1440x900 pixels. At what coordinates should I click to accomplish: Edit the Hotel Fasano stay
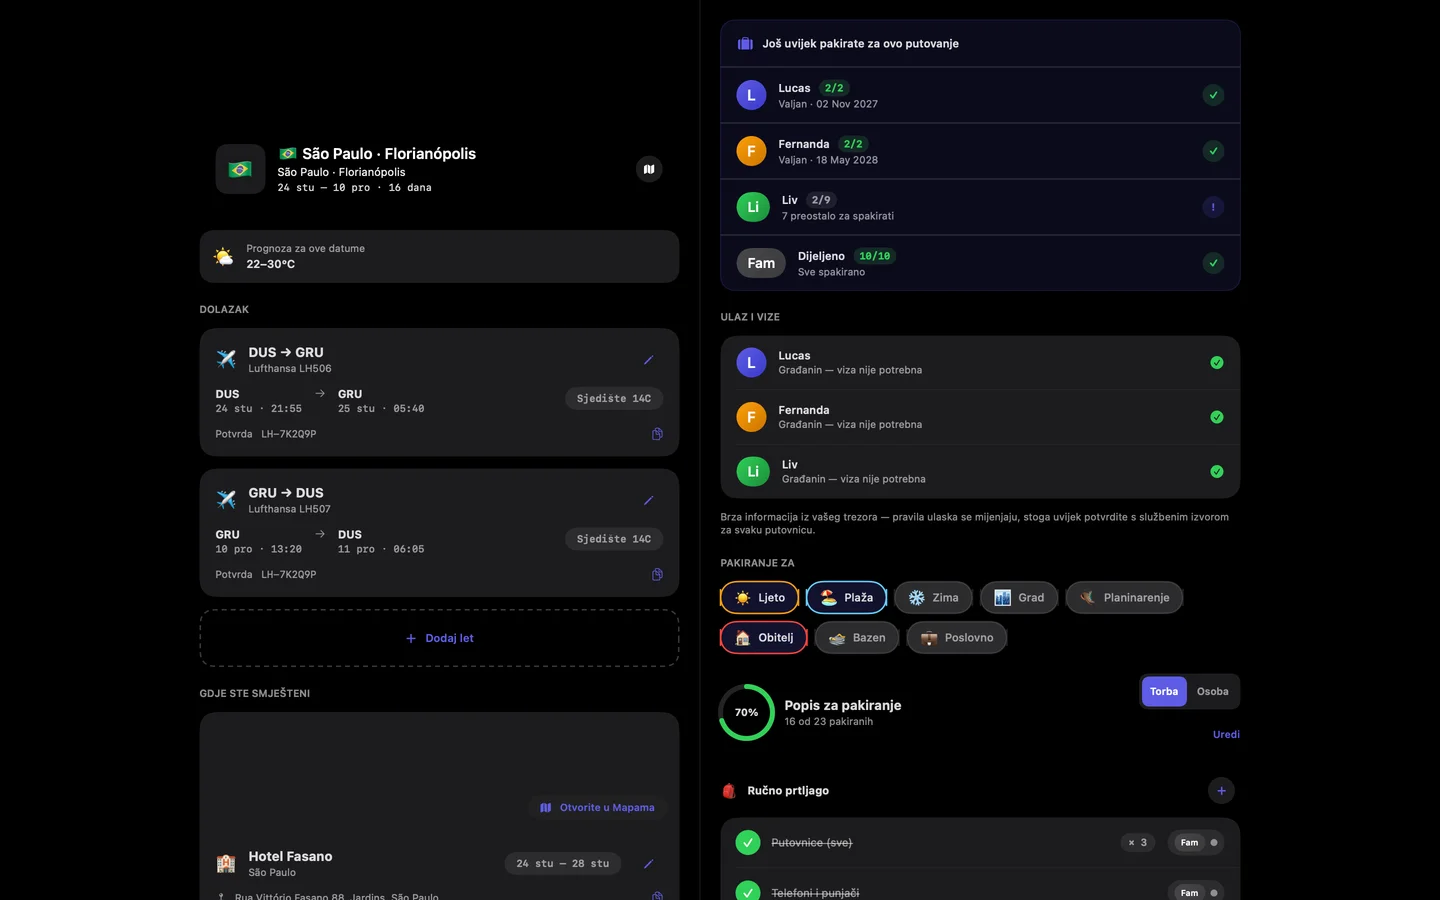[648, 864]
